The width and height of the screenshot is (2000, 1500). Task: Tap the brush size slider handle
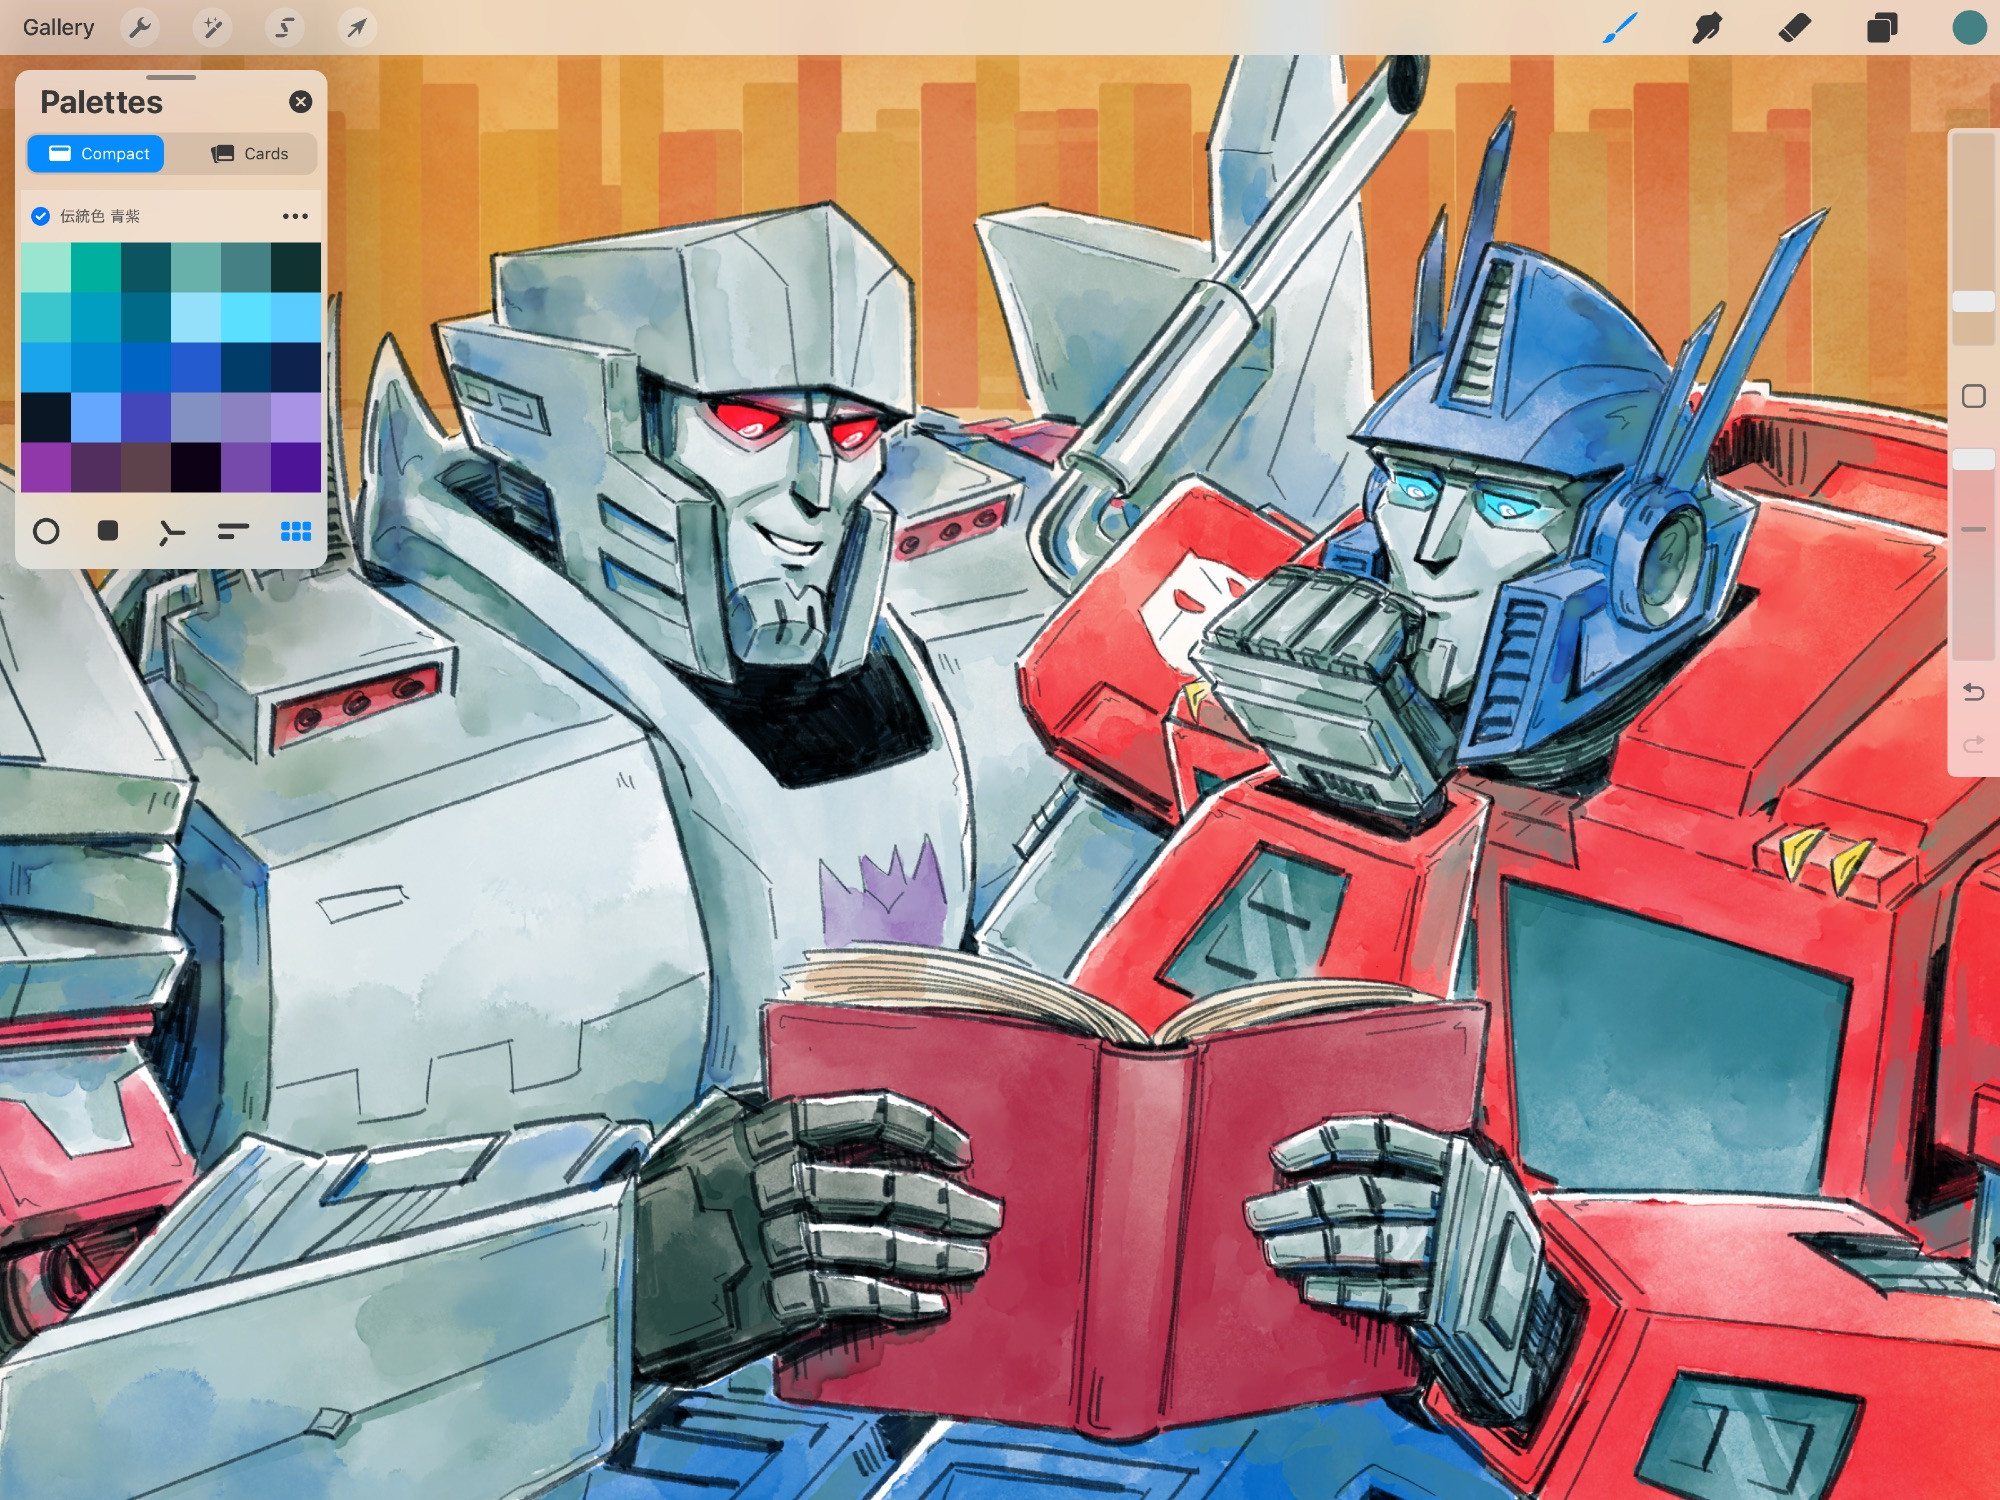[x=1973, y=301]
